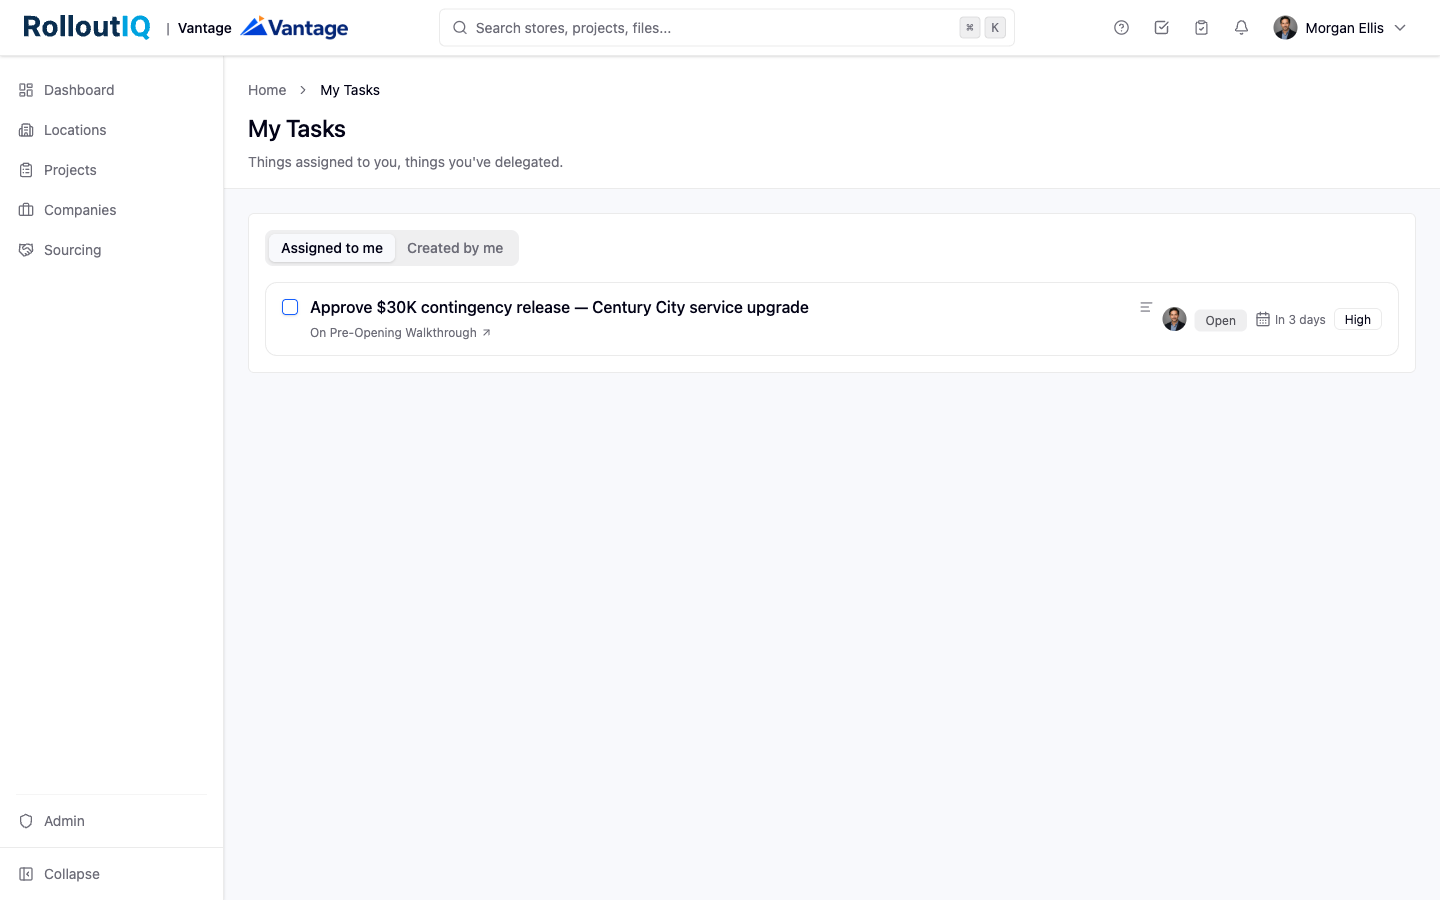Switch to the Created by me tab
This screenshot has width=1440, height=900.
(x=455, y=248)
